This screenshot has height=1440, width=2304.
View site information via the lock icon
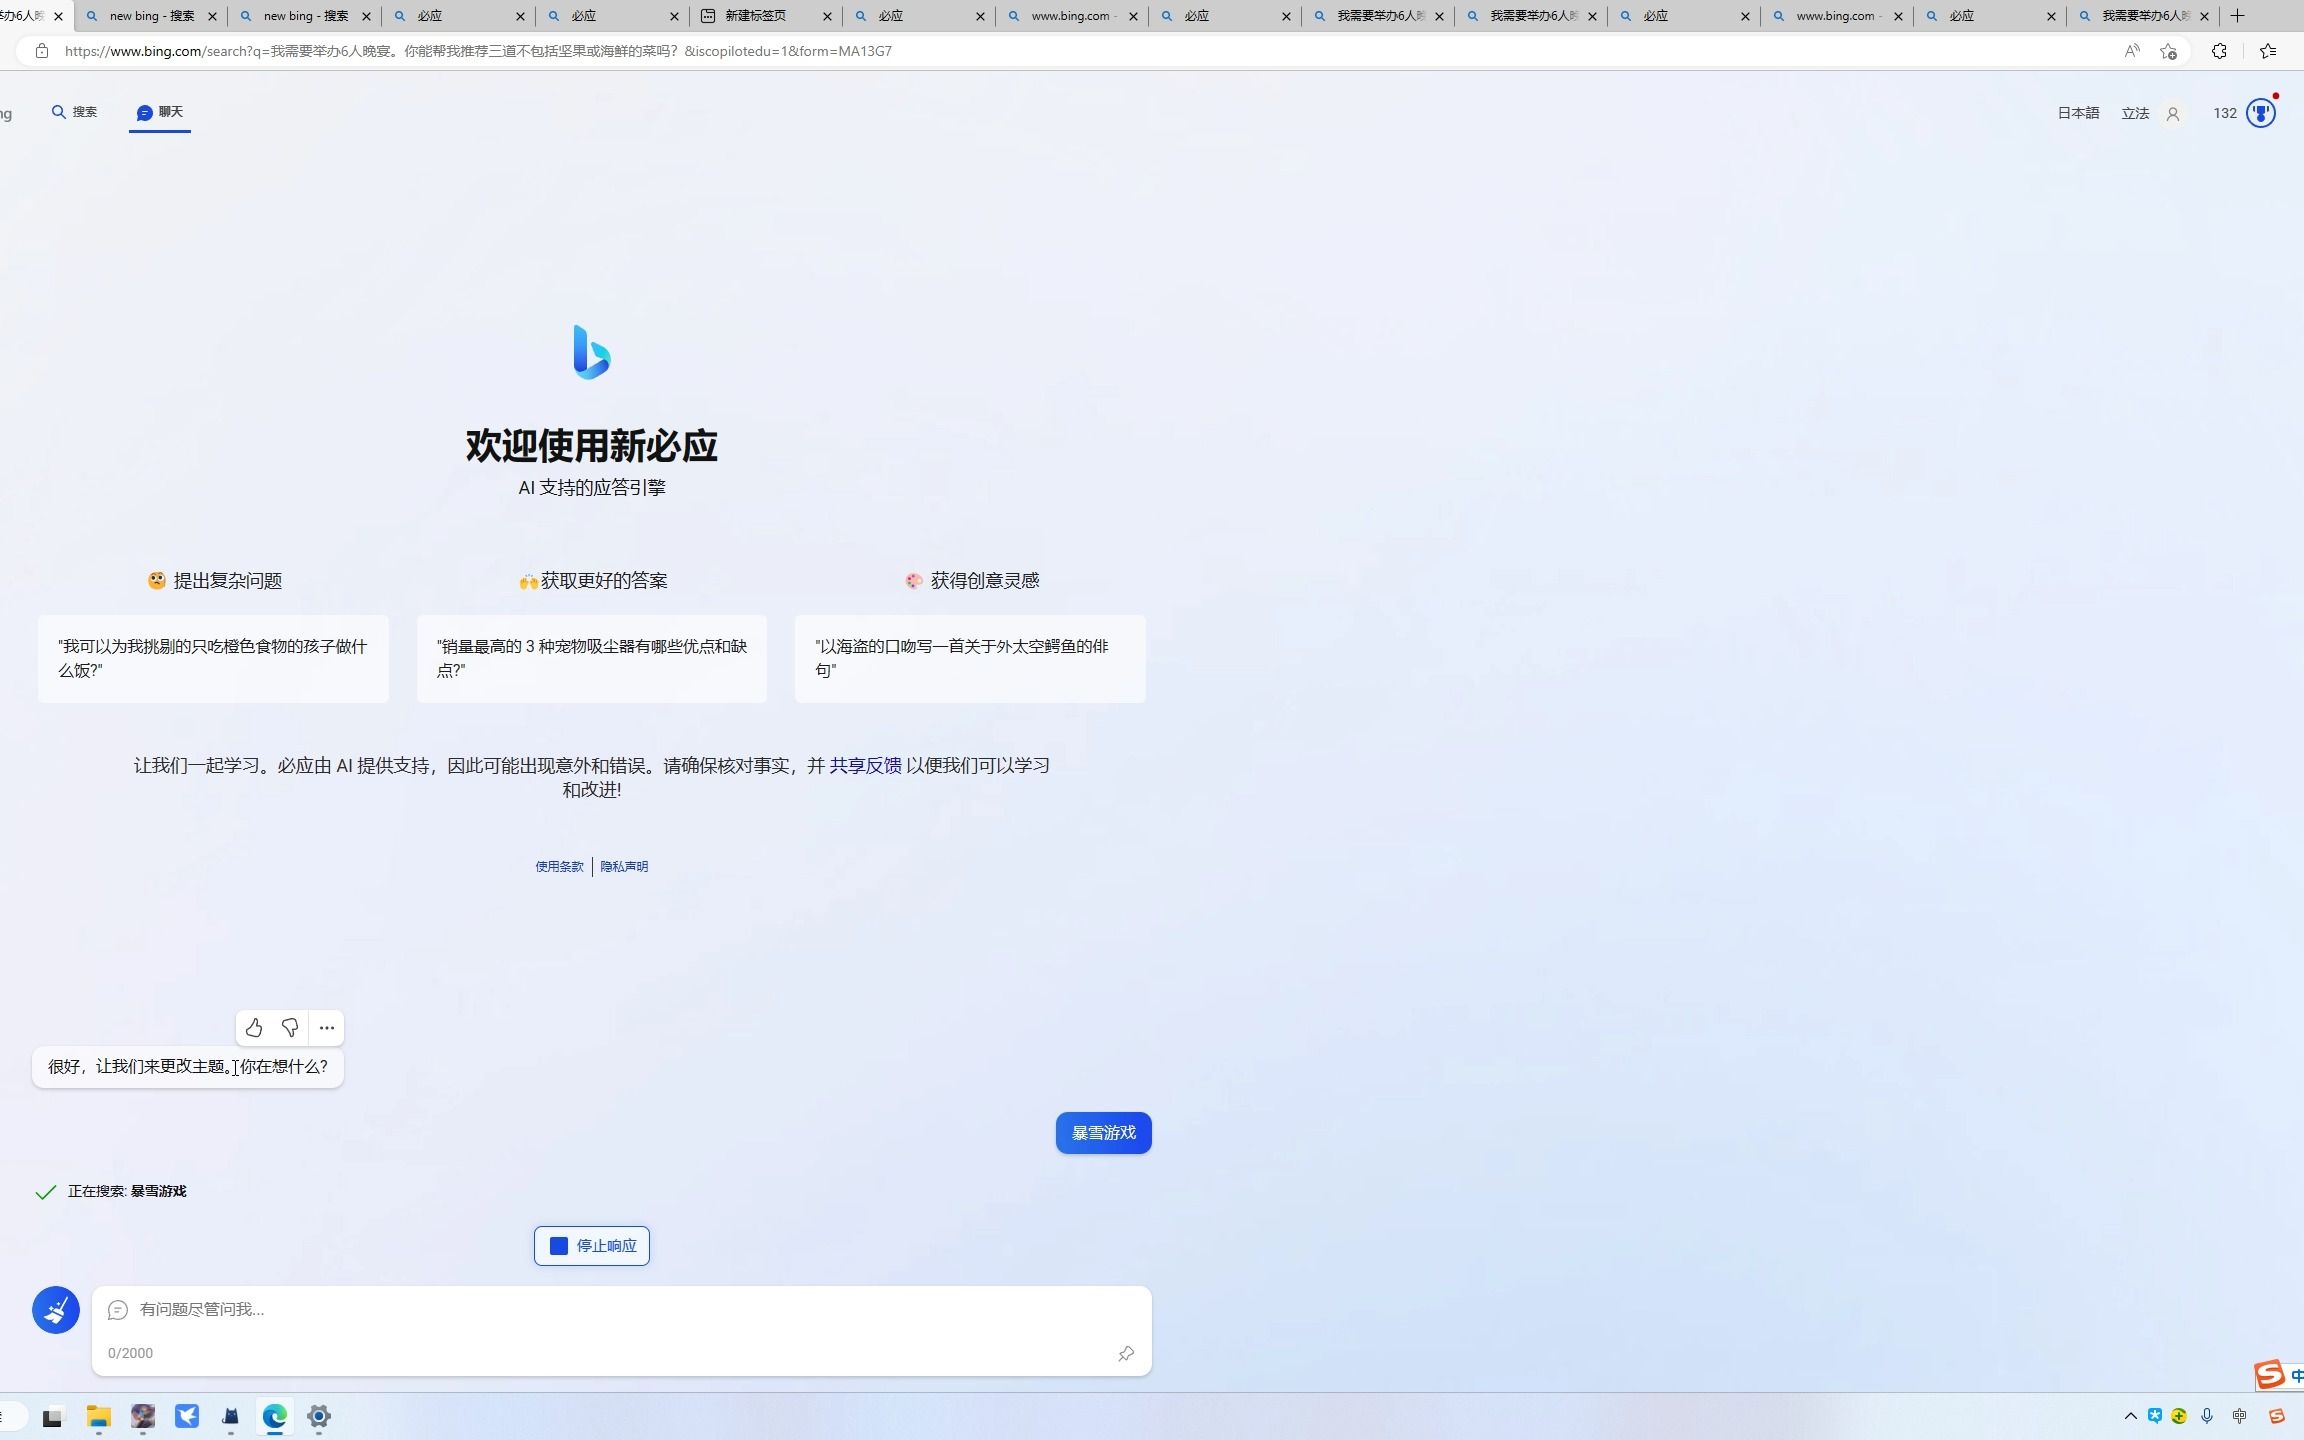pyautogui.click(x=41, y=51)
